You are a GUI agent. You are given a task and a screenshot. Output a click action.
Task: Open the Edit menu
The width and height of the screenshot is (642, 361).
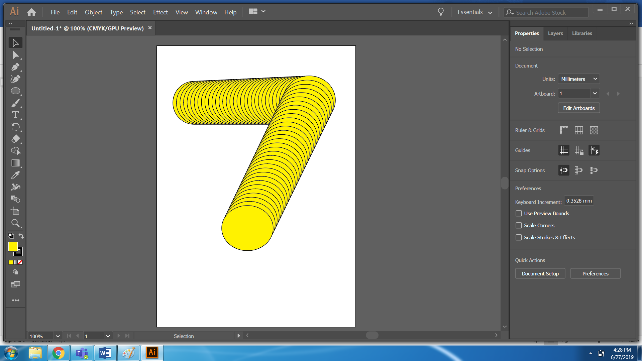pyautogui.click(x=72, y=12)
